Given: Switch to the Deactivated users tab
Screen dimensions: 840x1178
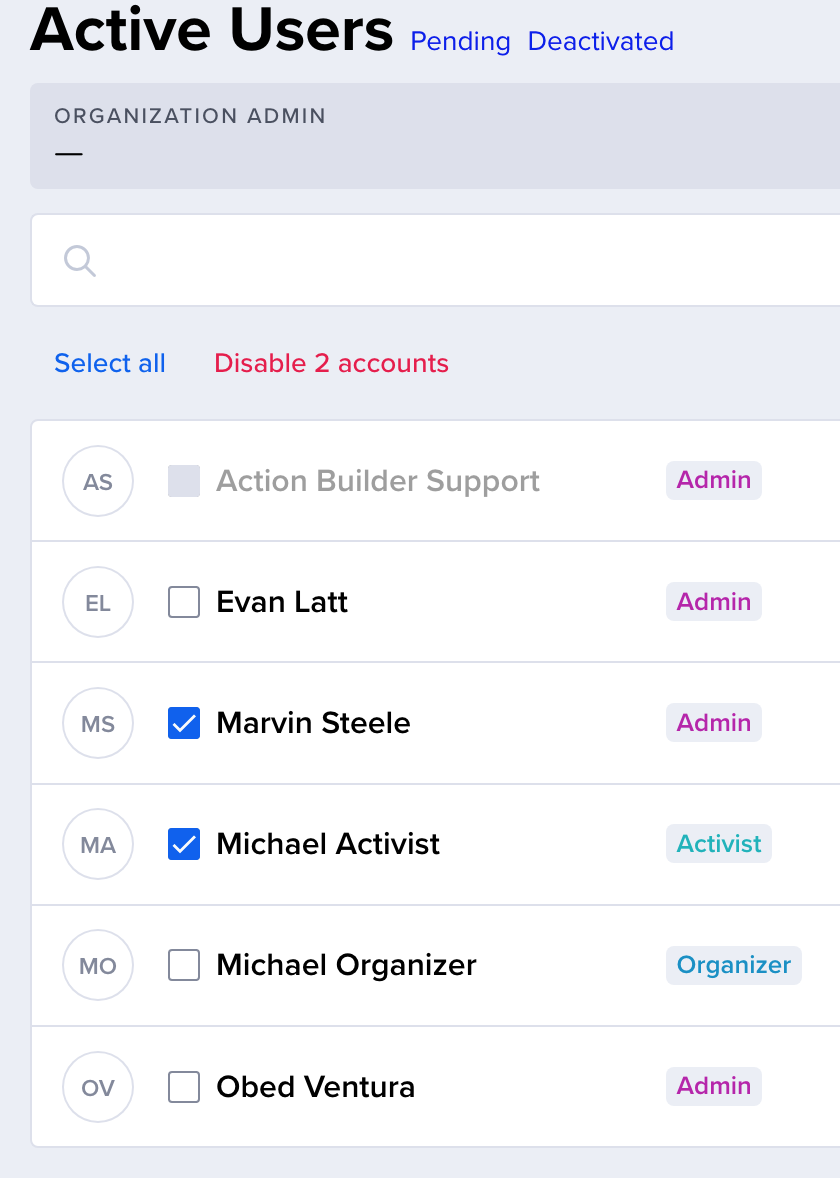Looking at the screenshot, I should [601, 41].
